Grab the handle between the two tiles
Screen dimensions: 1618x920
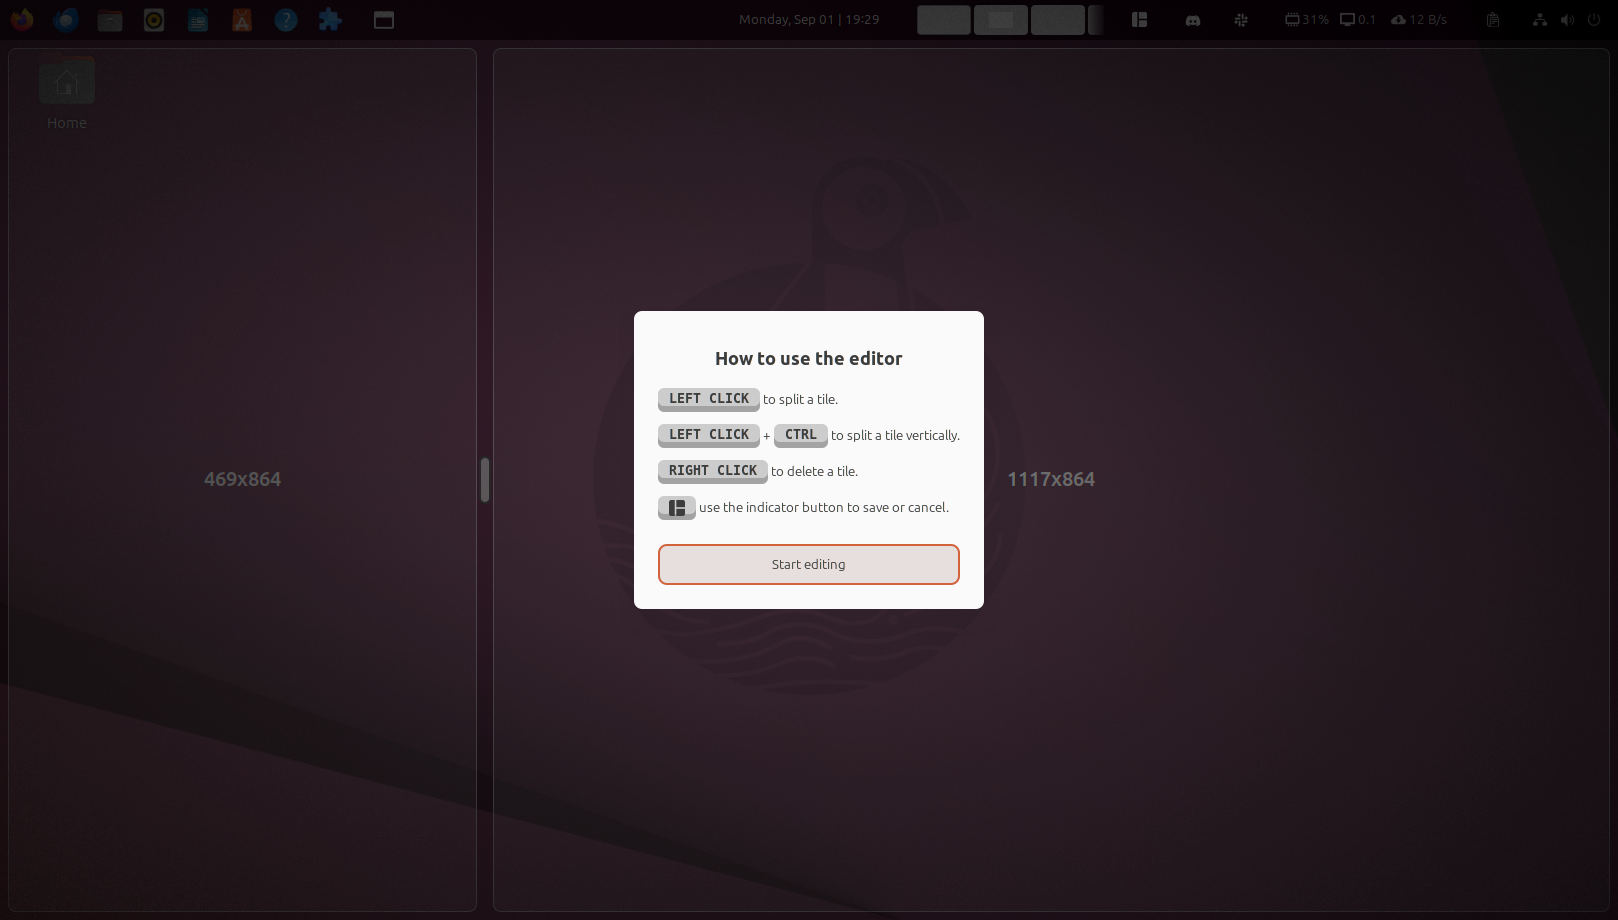[485, 480]
